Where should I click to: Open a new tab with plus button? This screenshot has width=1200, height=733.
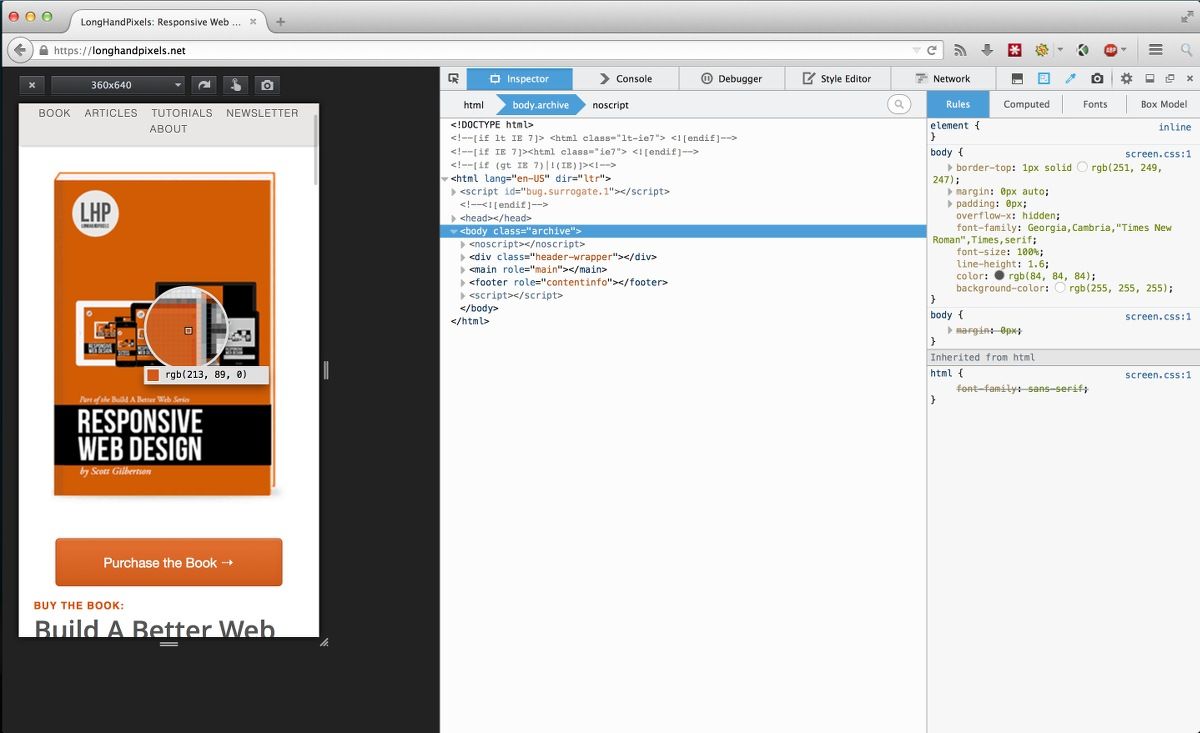point(280,22)
